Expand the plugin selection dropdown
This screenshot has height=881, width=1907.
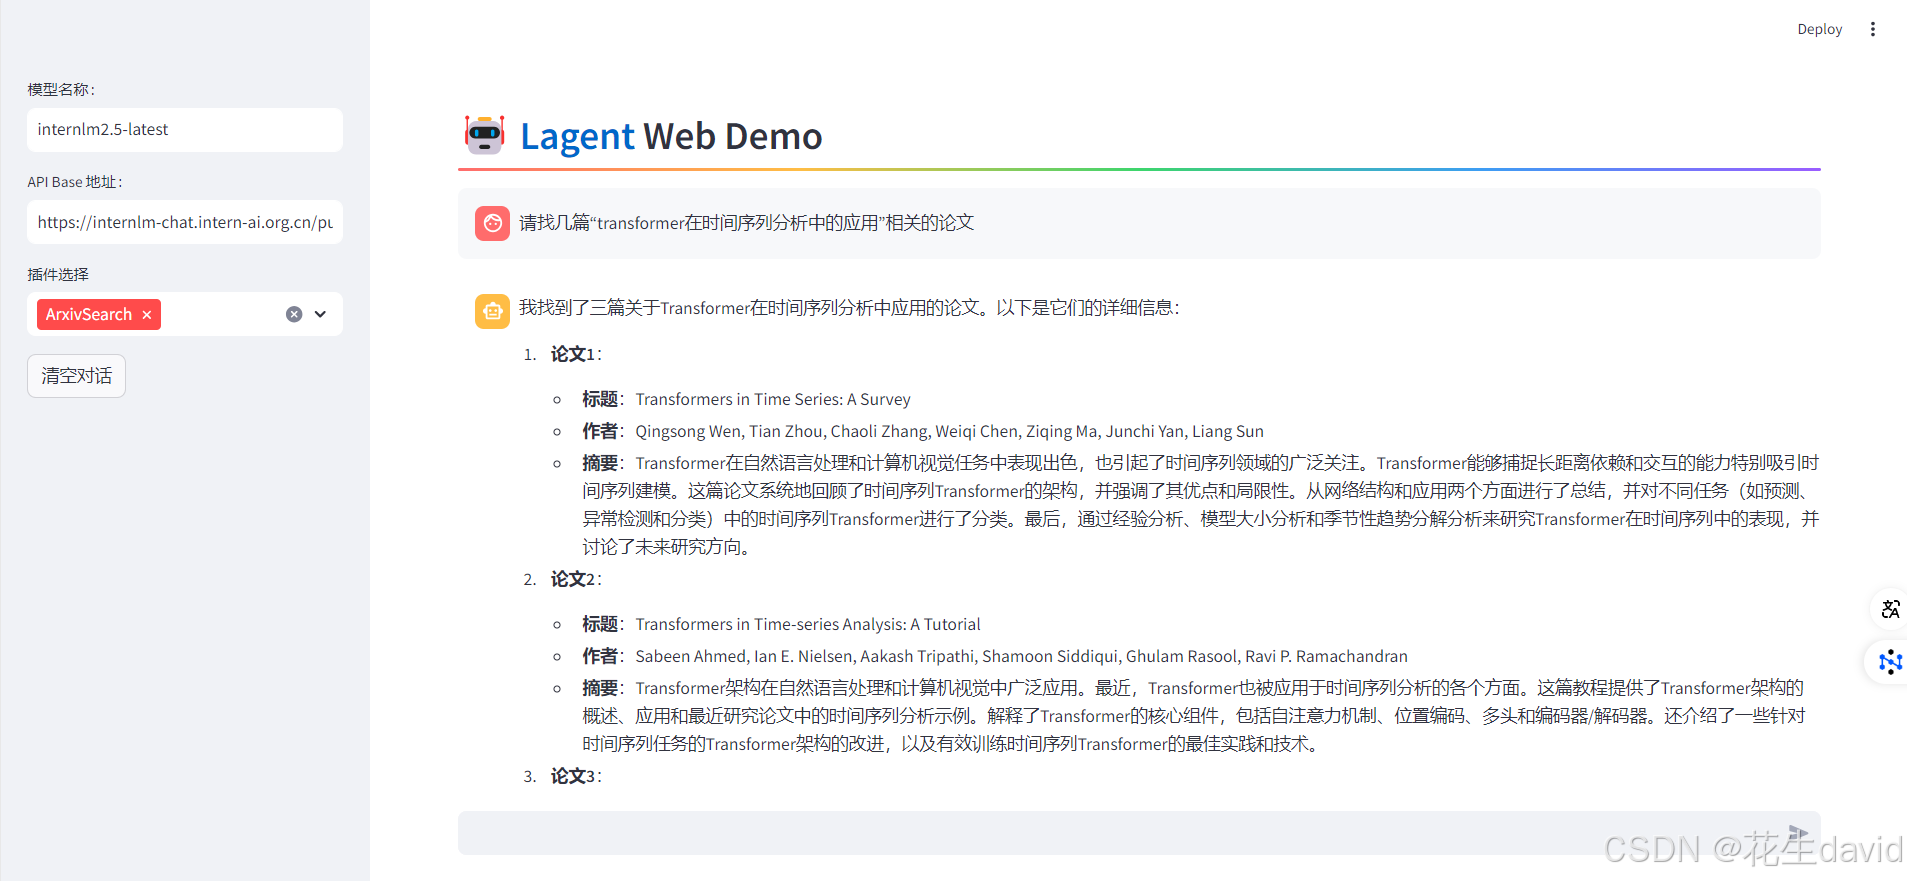click(320, 314)
